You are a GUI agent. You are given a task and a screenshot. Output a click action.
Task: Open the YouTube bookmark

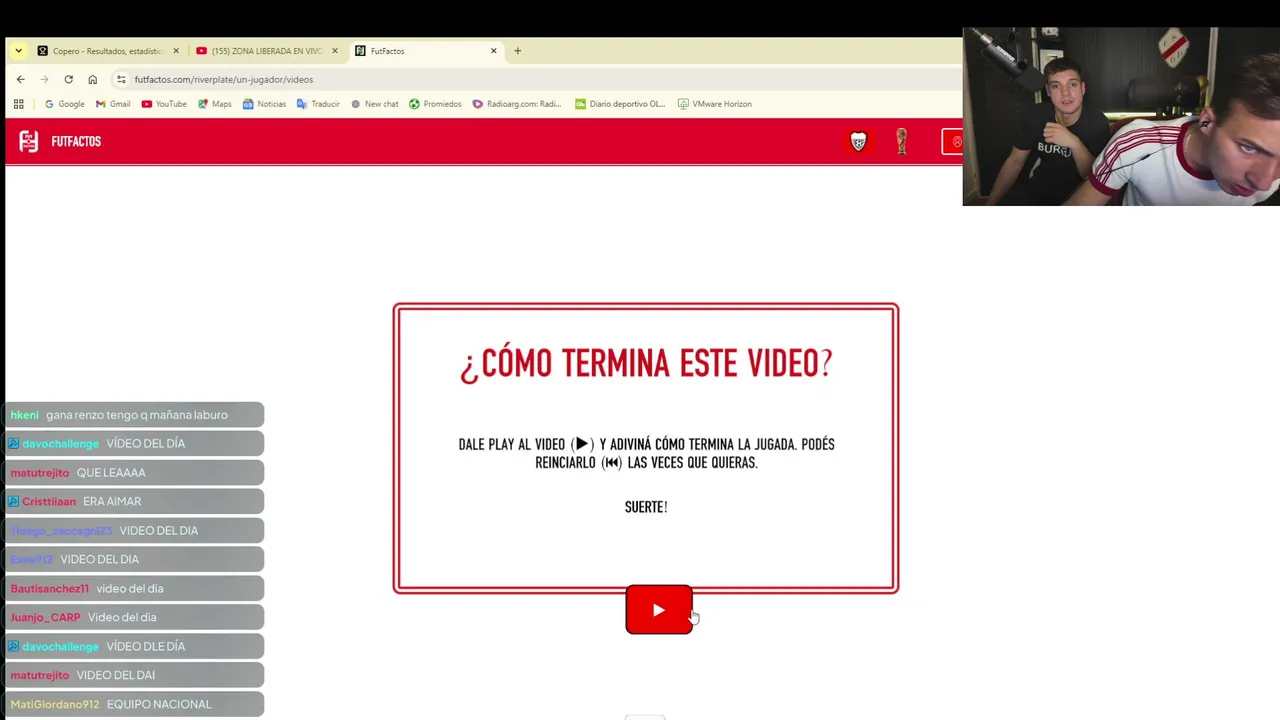(164, 104)
